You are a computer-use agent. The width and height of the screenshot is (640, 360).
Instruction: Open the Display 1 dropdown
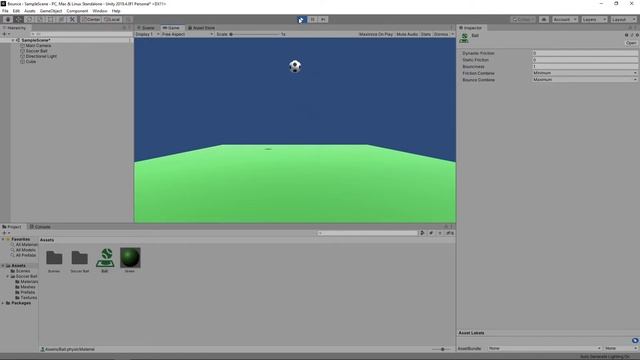[147, 34]
